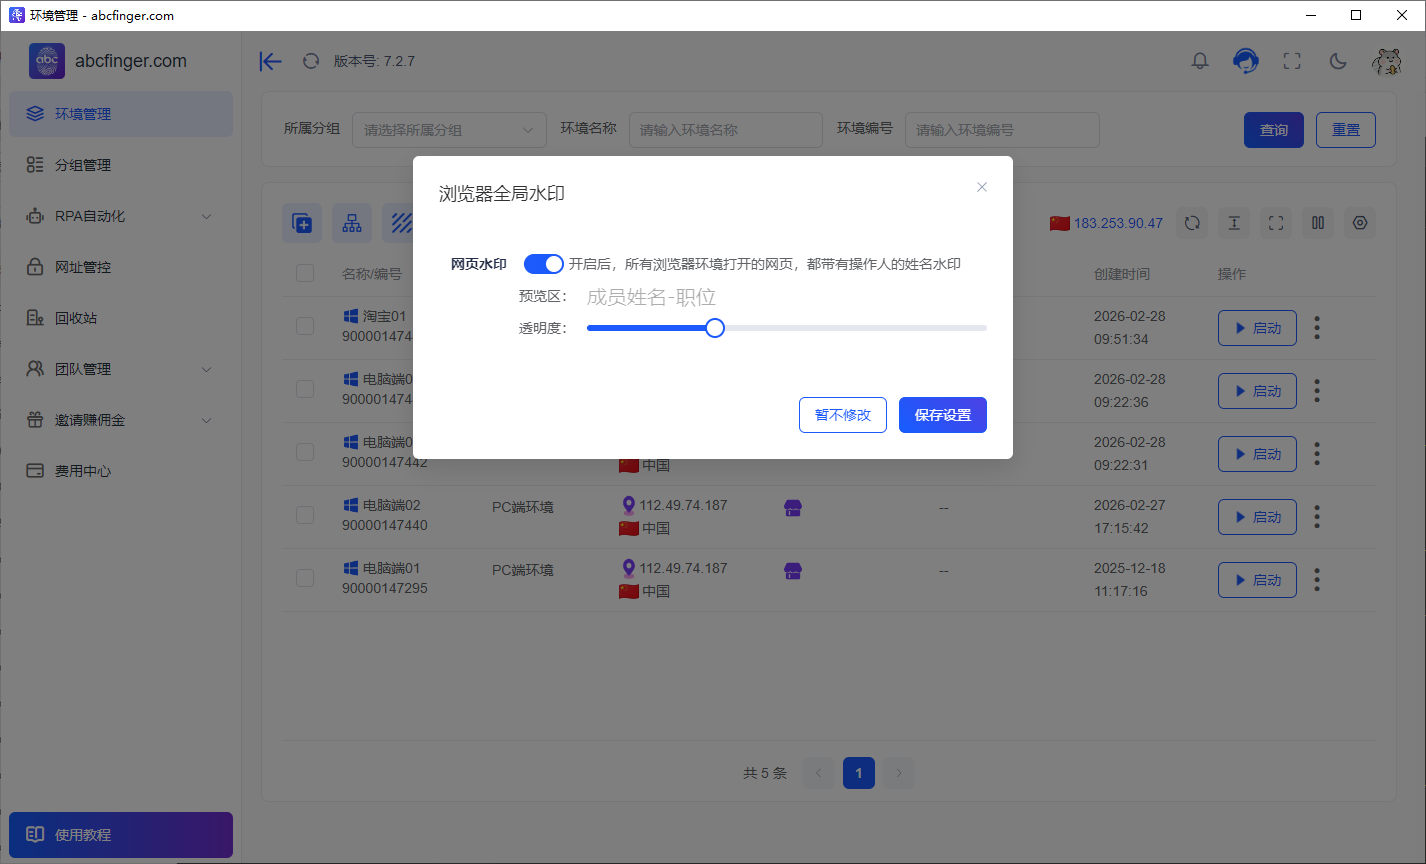
Task: Open more options for 09:22:36 row
Action: 1317,391
